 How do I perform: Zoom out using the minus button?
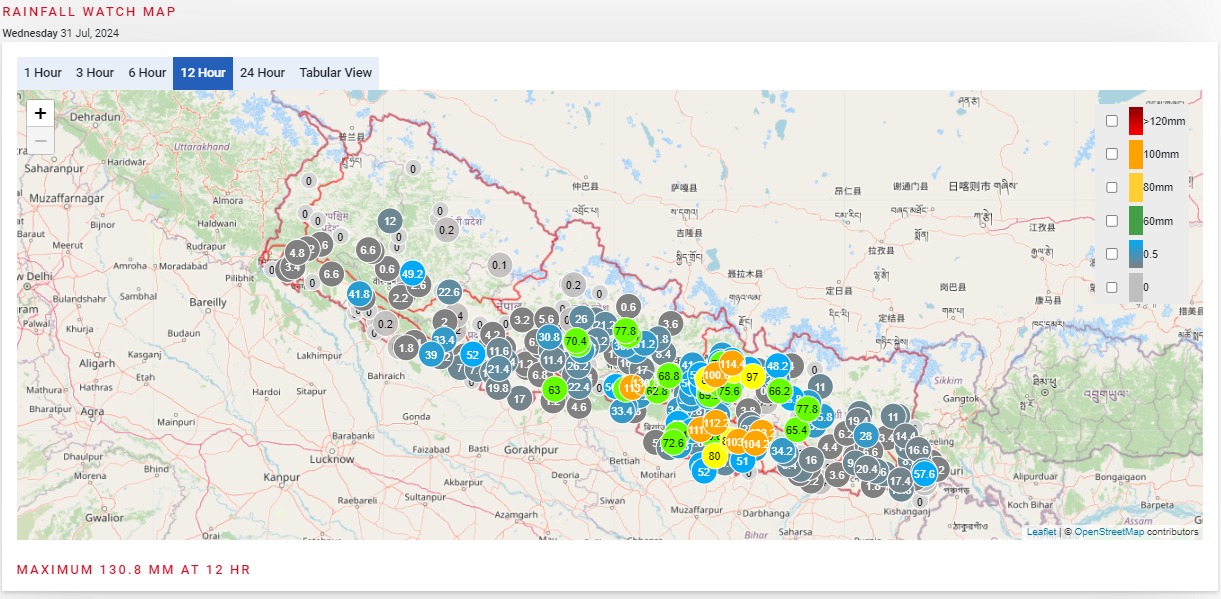[40, 141]
